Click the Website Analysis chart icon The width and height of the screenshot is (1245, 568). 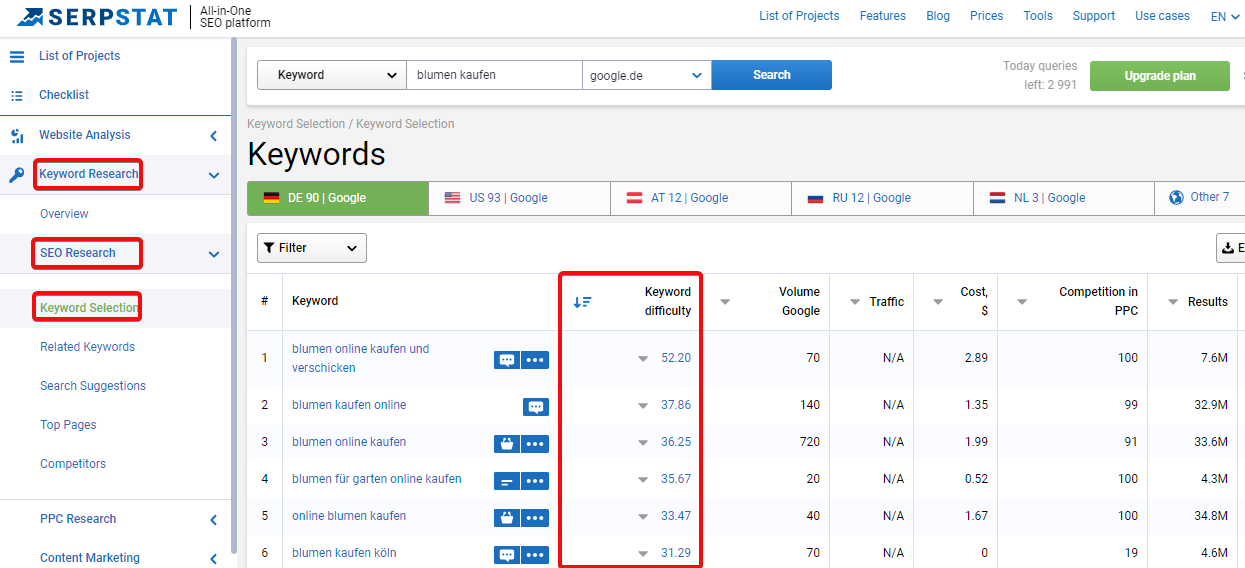[x=17, y=136]
